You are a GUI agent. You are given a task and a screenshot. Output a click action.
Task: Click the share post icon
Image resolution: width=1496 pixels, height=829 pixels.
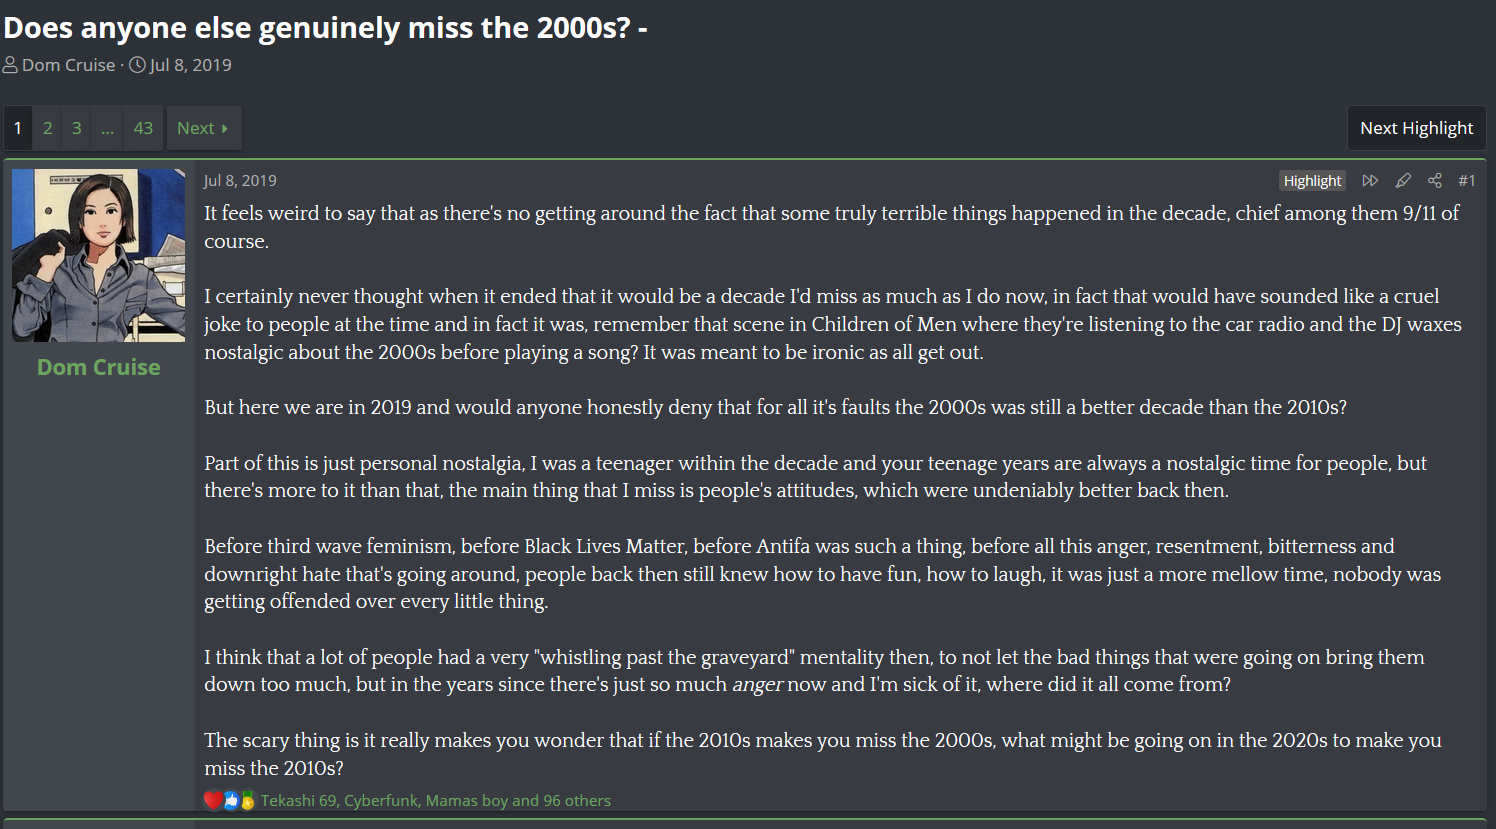click(1435, 180)
